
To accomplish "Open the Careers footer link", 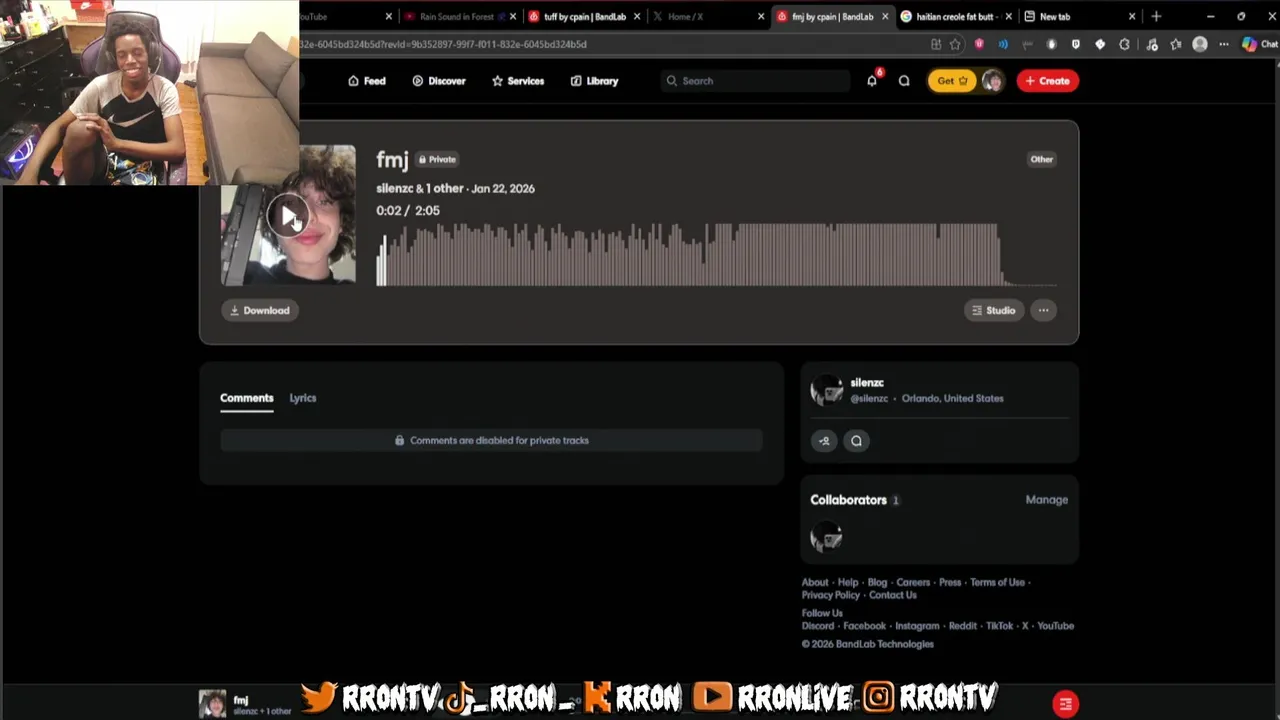I will pyautogui.click(x=913, y=582).
